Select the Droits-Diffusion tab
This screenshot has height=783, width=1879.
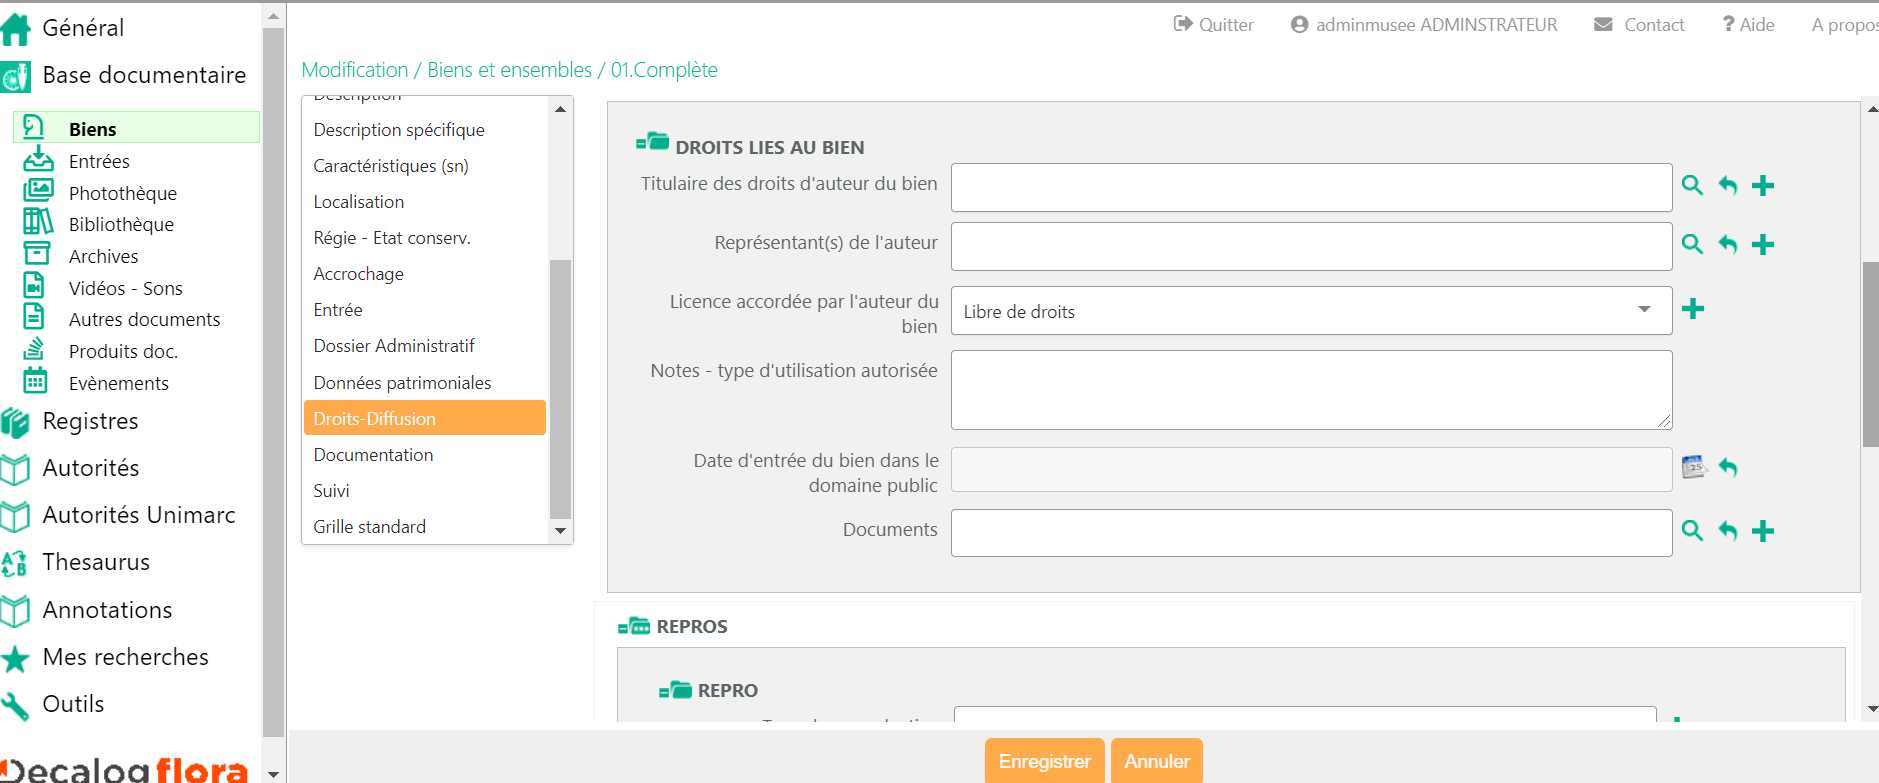coord(425,418)
